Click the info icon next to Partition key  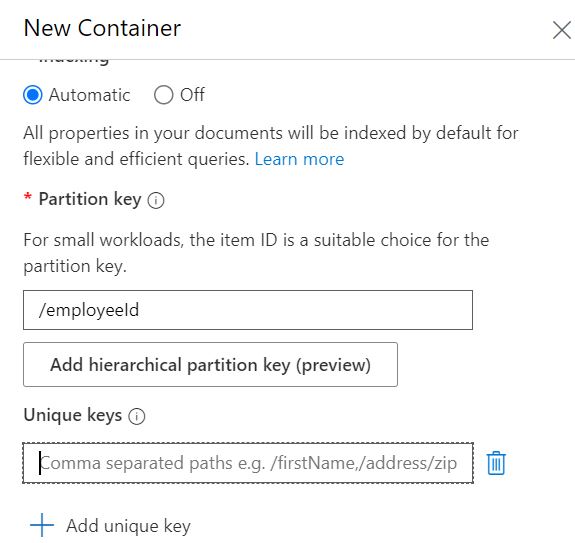tap(156, 201)
